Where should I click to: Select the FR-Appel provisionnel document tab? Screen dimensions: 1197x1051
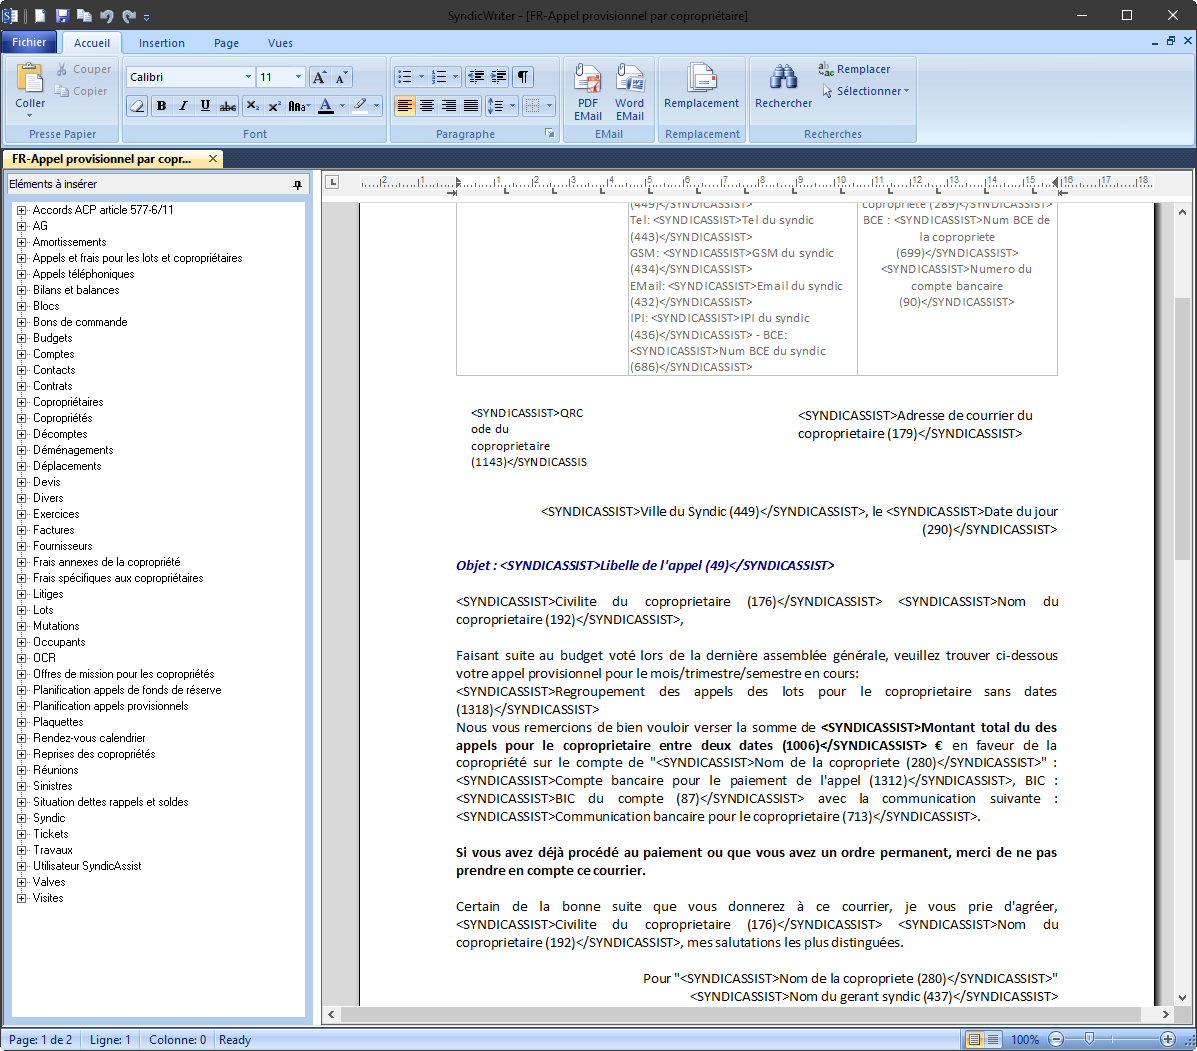coord(102,159)
